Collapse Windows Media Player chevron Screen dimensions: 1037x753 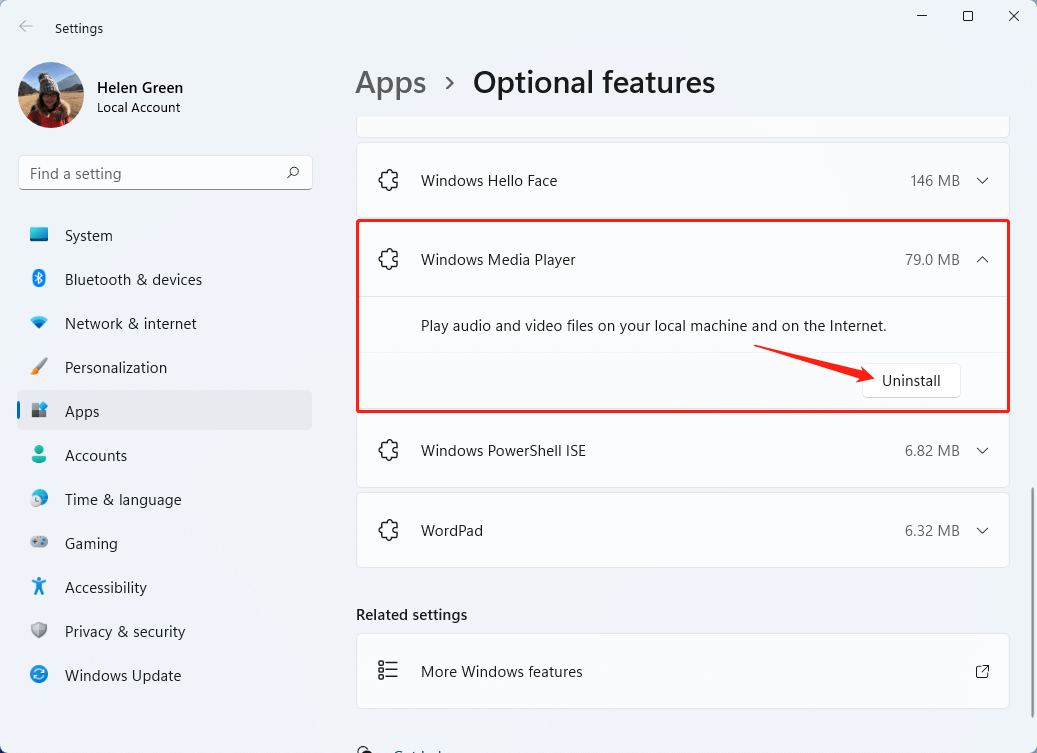983,260
